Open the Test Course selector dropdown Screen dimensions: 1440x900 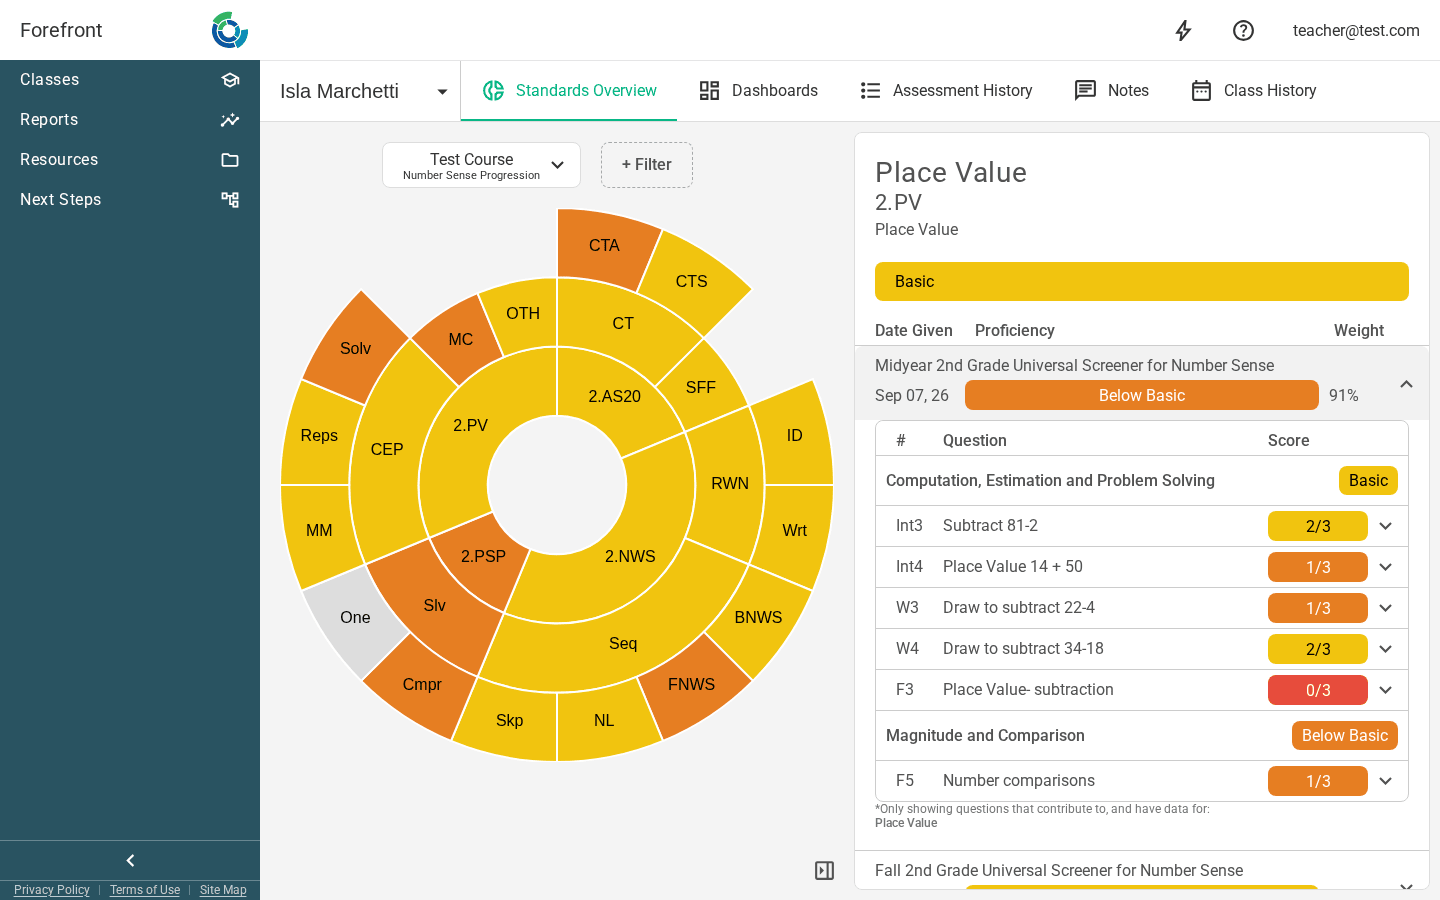pyautogui.click(x=481, y=165)
